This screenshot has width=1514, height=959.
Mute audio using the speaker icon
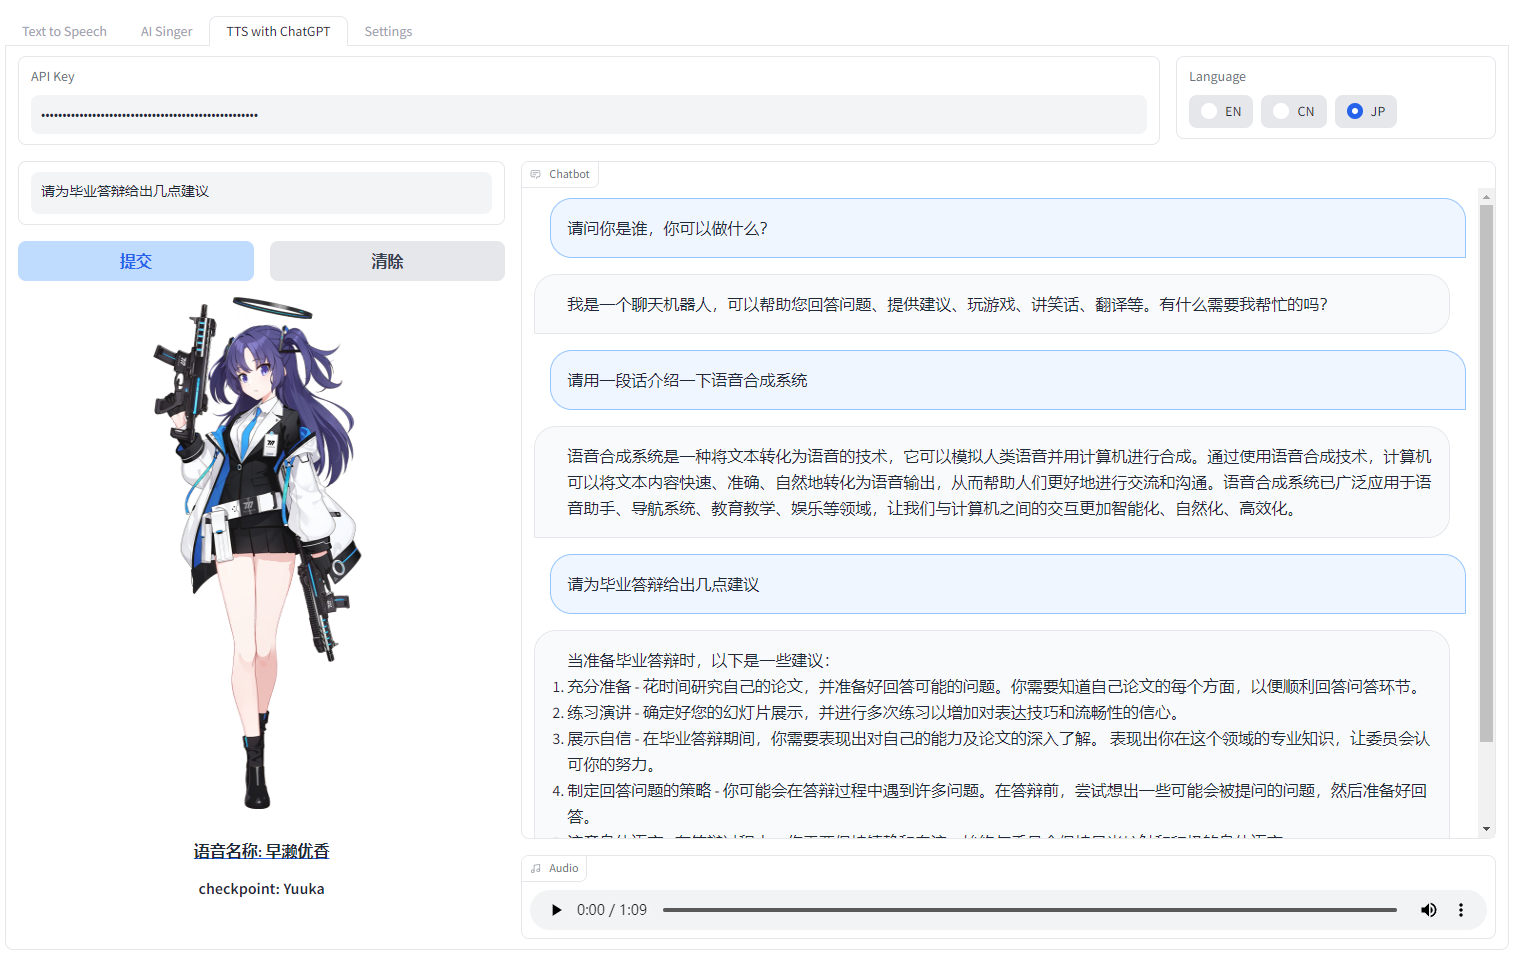(1428, 910)
